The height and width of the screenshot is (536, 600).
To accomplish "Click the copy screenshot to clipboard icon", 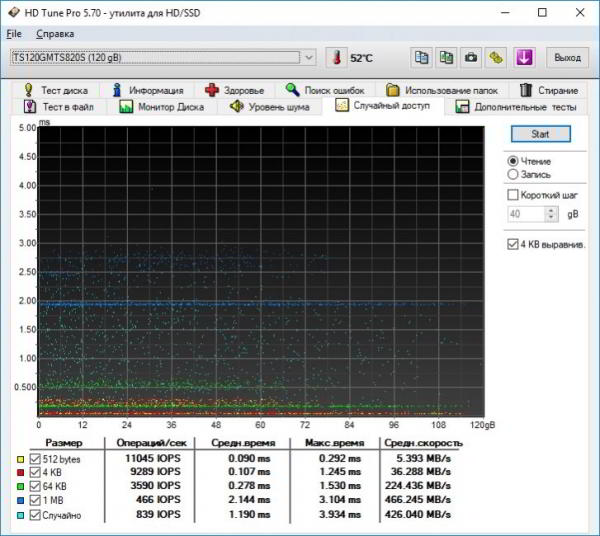I will pos(446,58).
